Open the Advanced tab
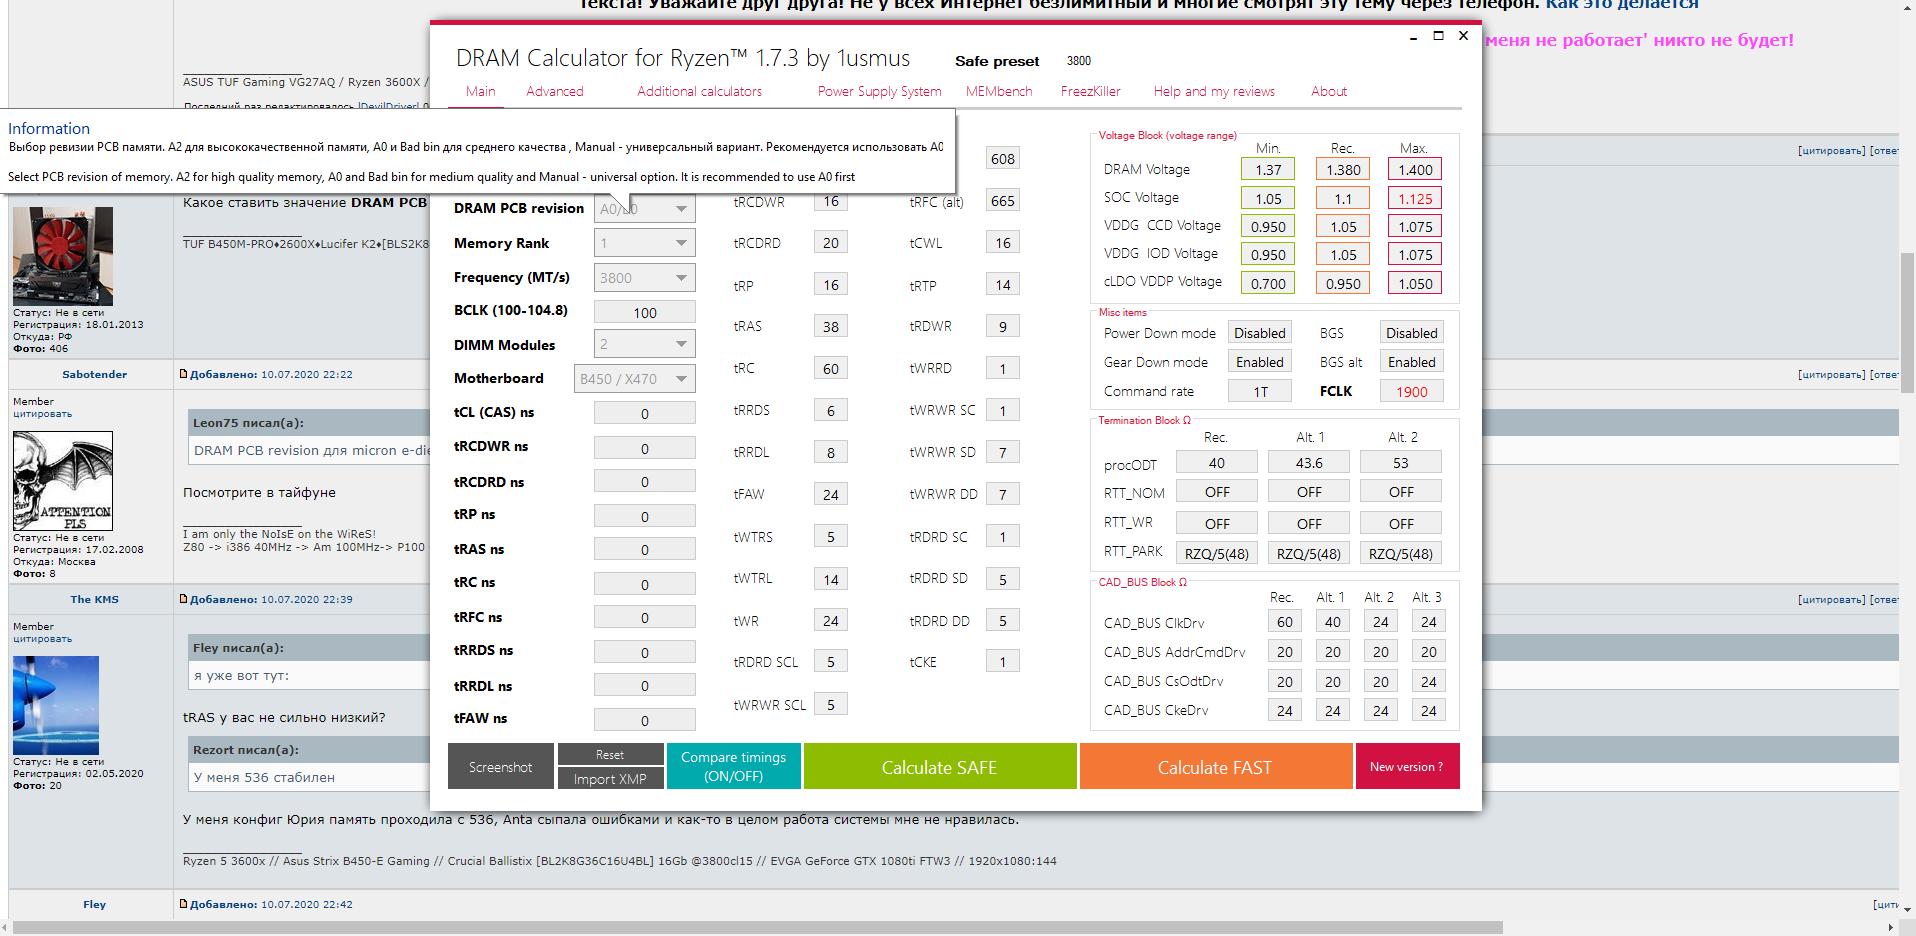1916x936 pixels. tap(555, 91)
